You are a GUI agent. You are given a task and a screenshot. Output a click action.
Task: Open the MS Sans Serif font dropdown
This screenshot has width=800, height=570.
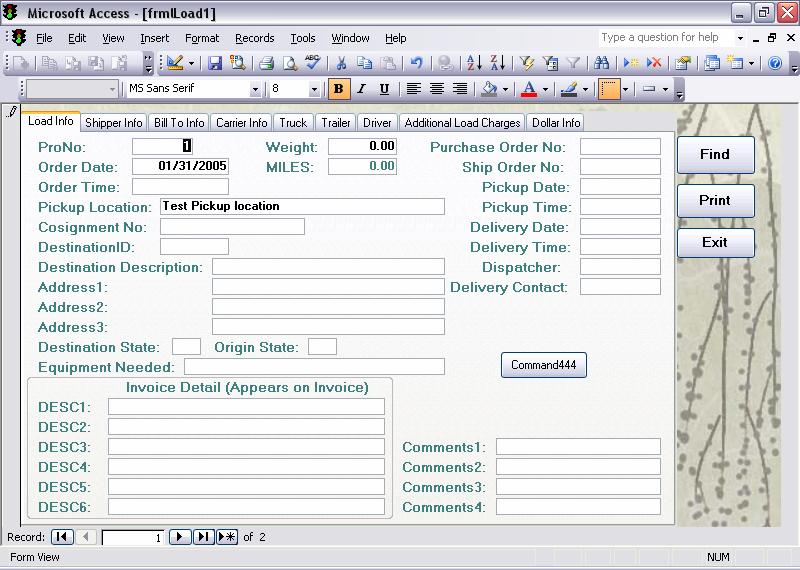click(256, 89)
